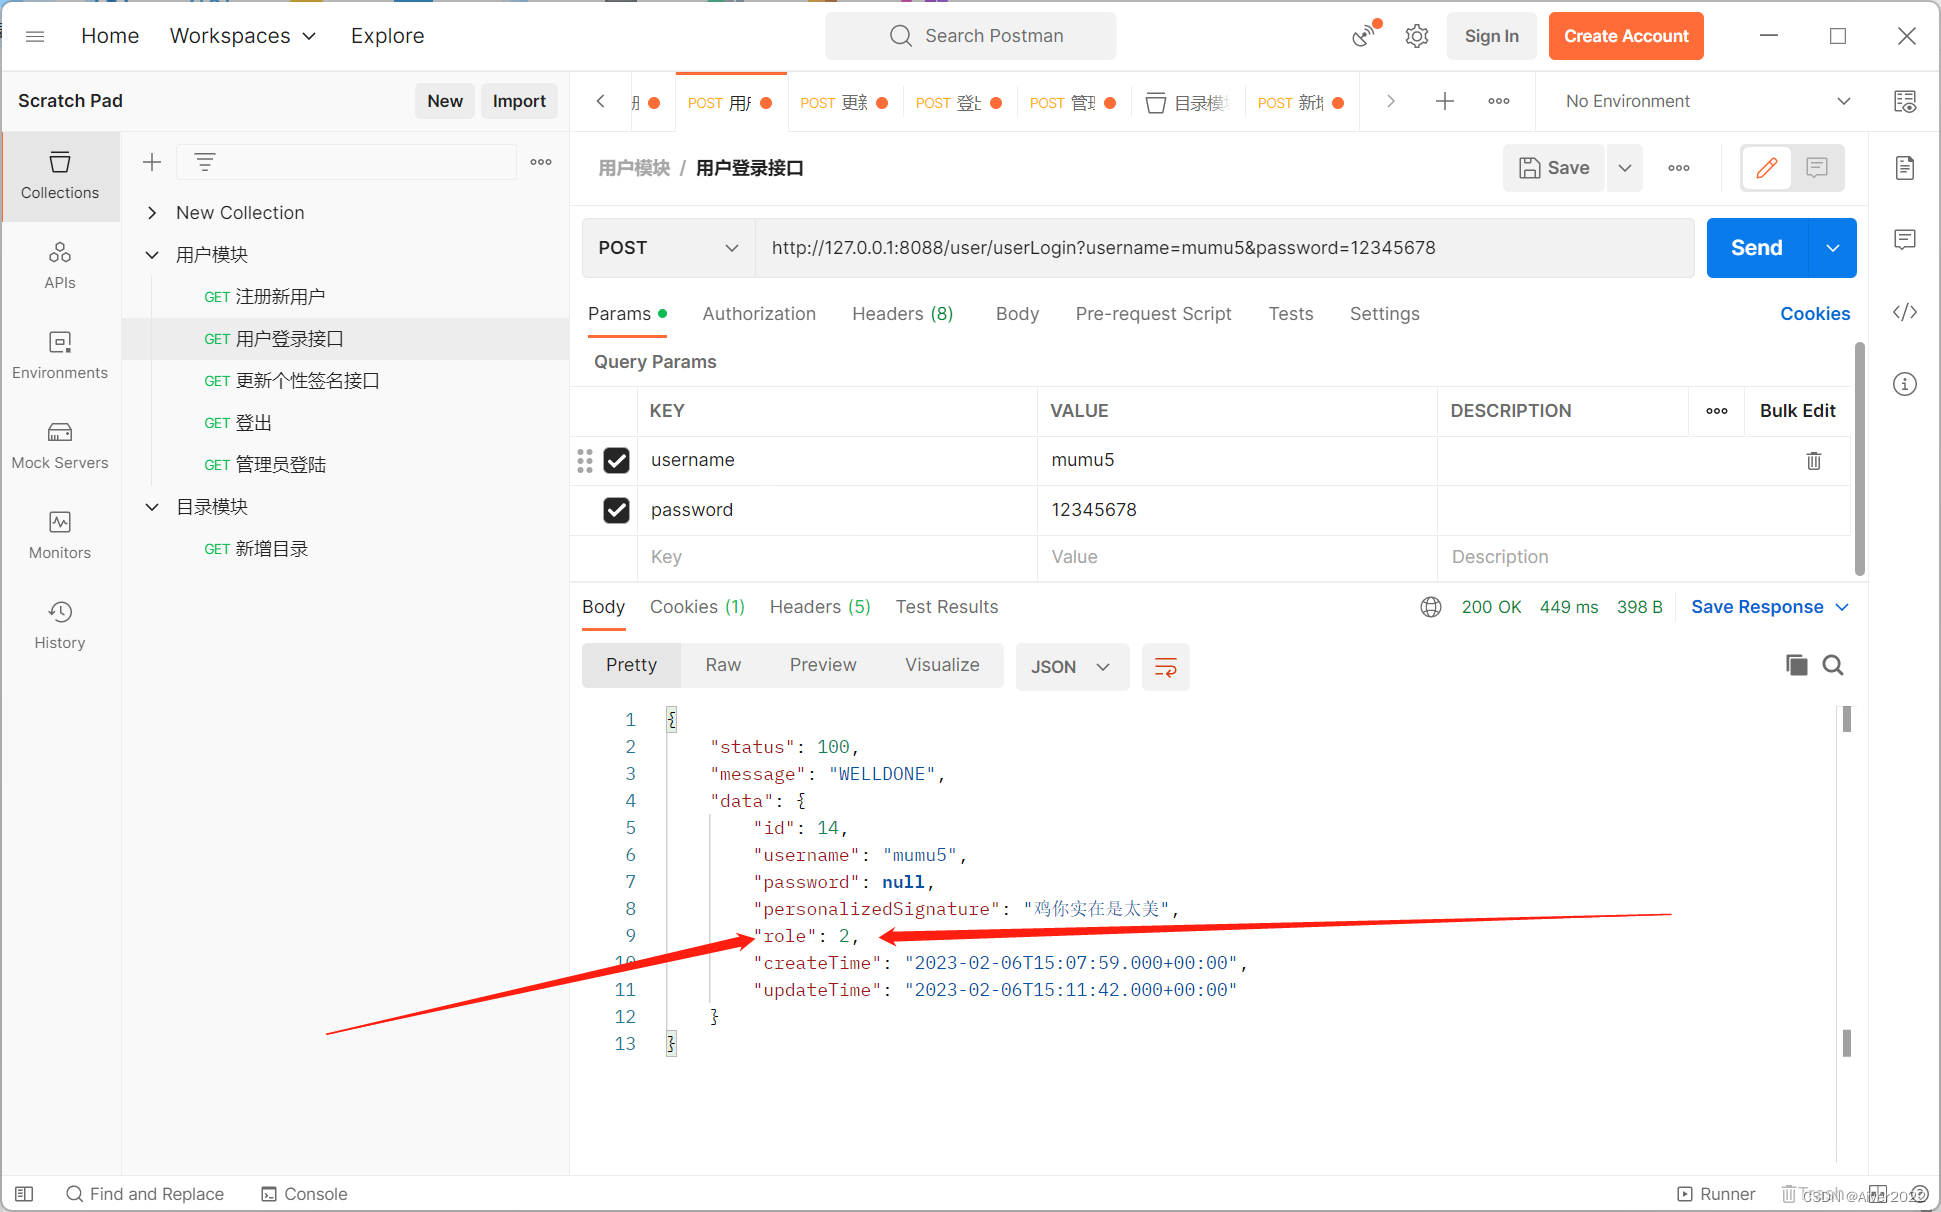
Task: Open the Cookies link
Action: 1814,314
